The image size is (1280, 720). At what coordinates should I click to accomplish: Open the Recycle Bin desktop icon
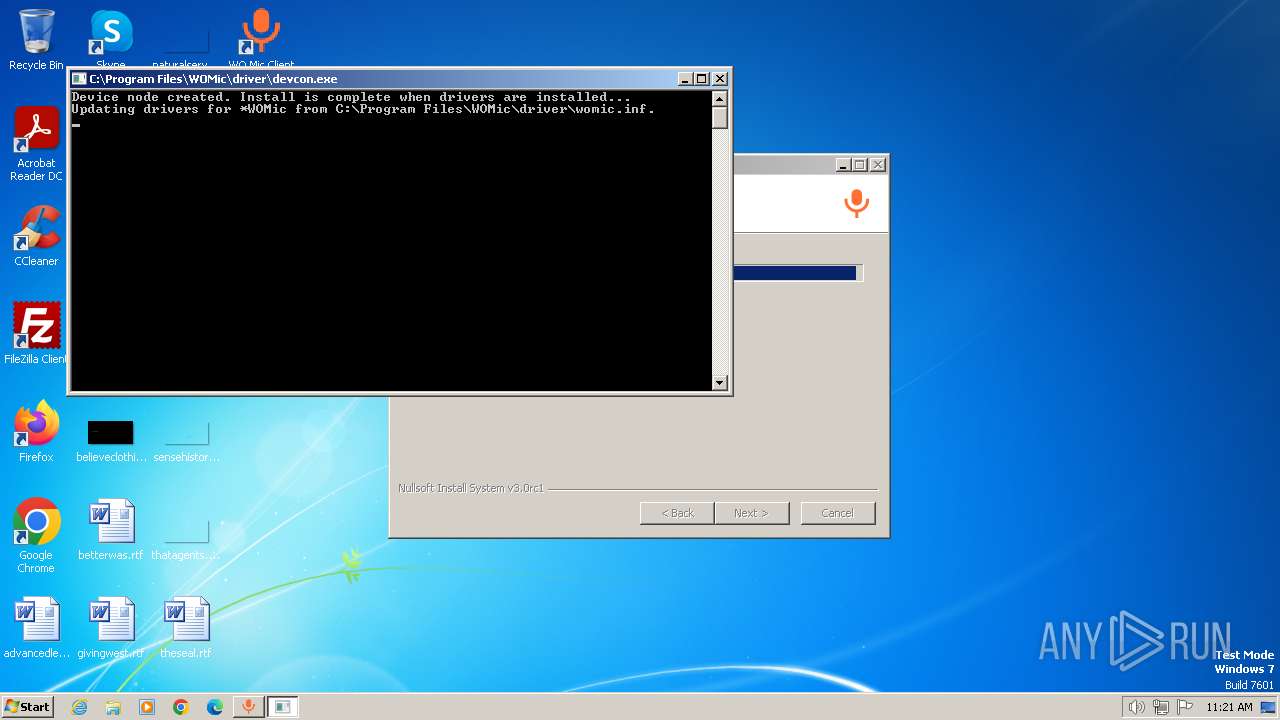pyautogui.click(x=36, y=38)
